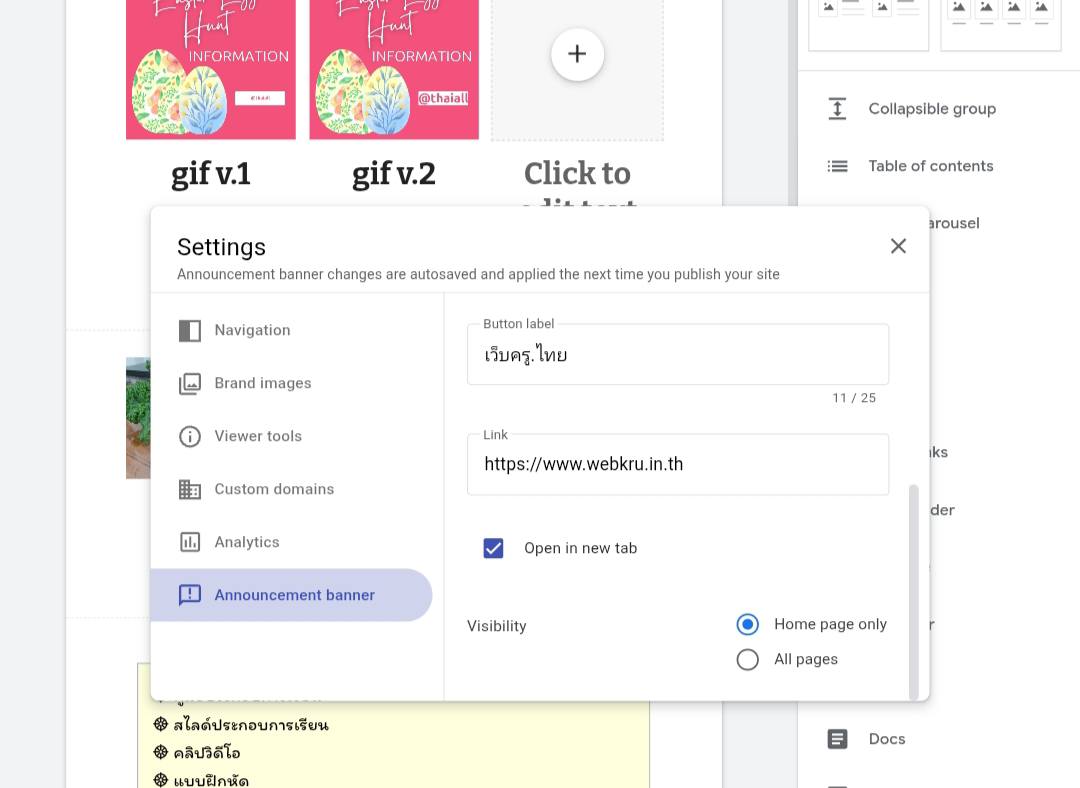
Task: Click the Brand images icon
Action: 189,384
